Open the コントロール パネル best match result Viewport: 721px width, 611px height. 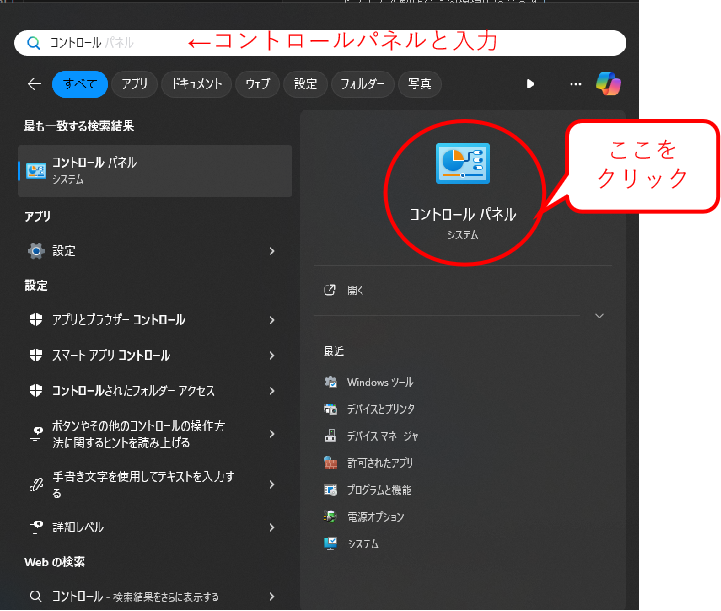(x=155, y=171)
